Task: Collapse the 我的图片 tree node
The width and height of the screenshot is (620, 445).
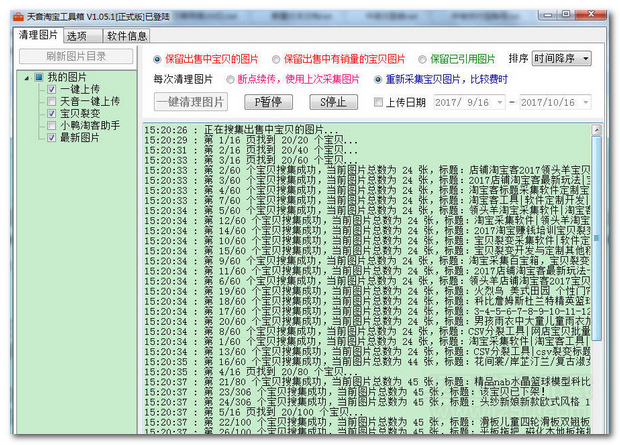Action: 27,78
